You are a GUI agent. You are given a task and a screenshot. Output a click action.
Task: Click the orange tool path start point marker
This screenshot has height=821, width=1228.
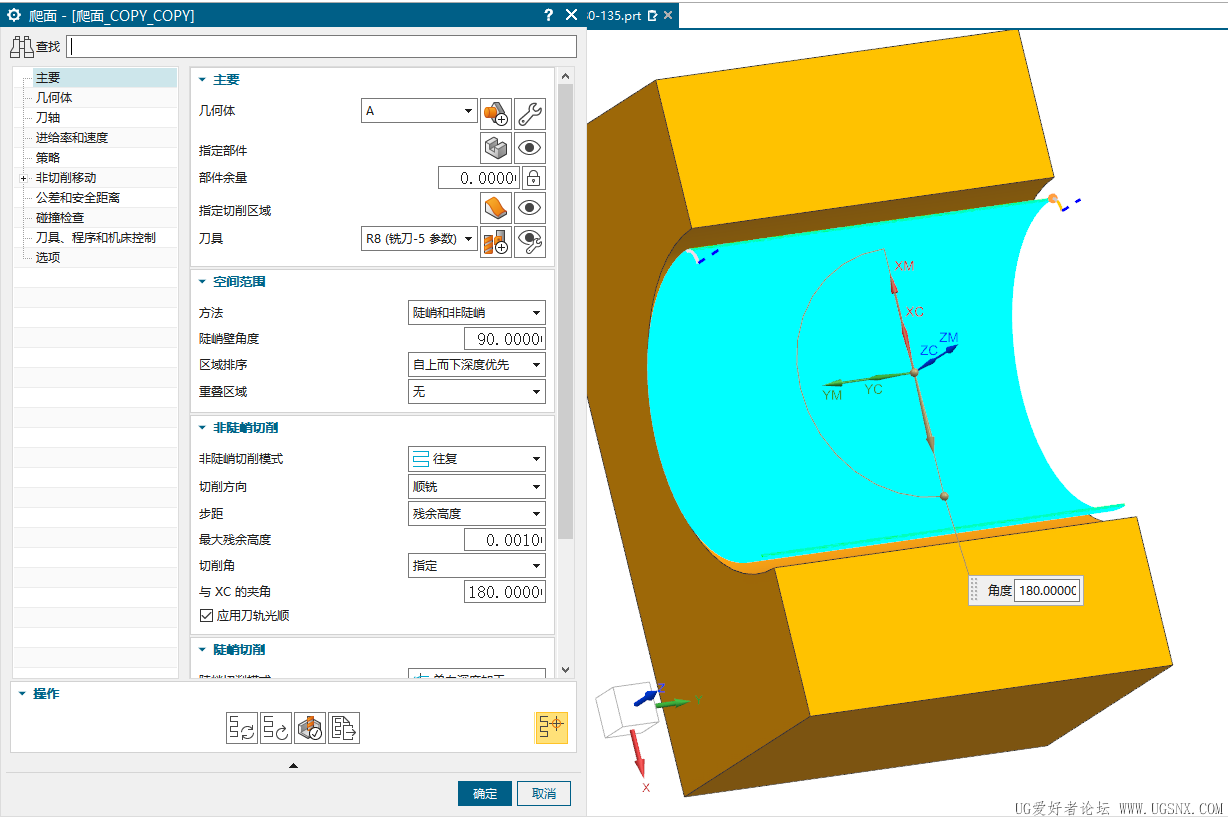(x=1052, y=198)
